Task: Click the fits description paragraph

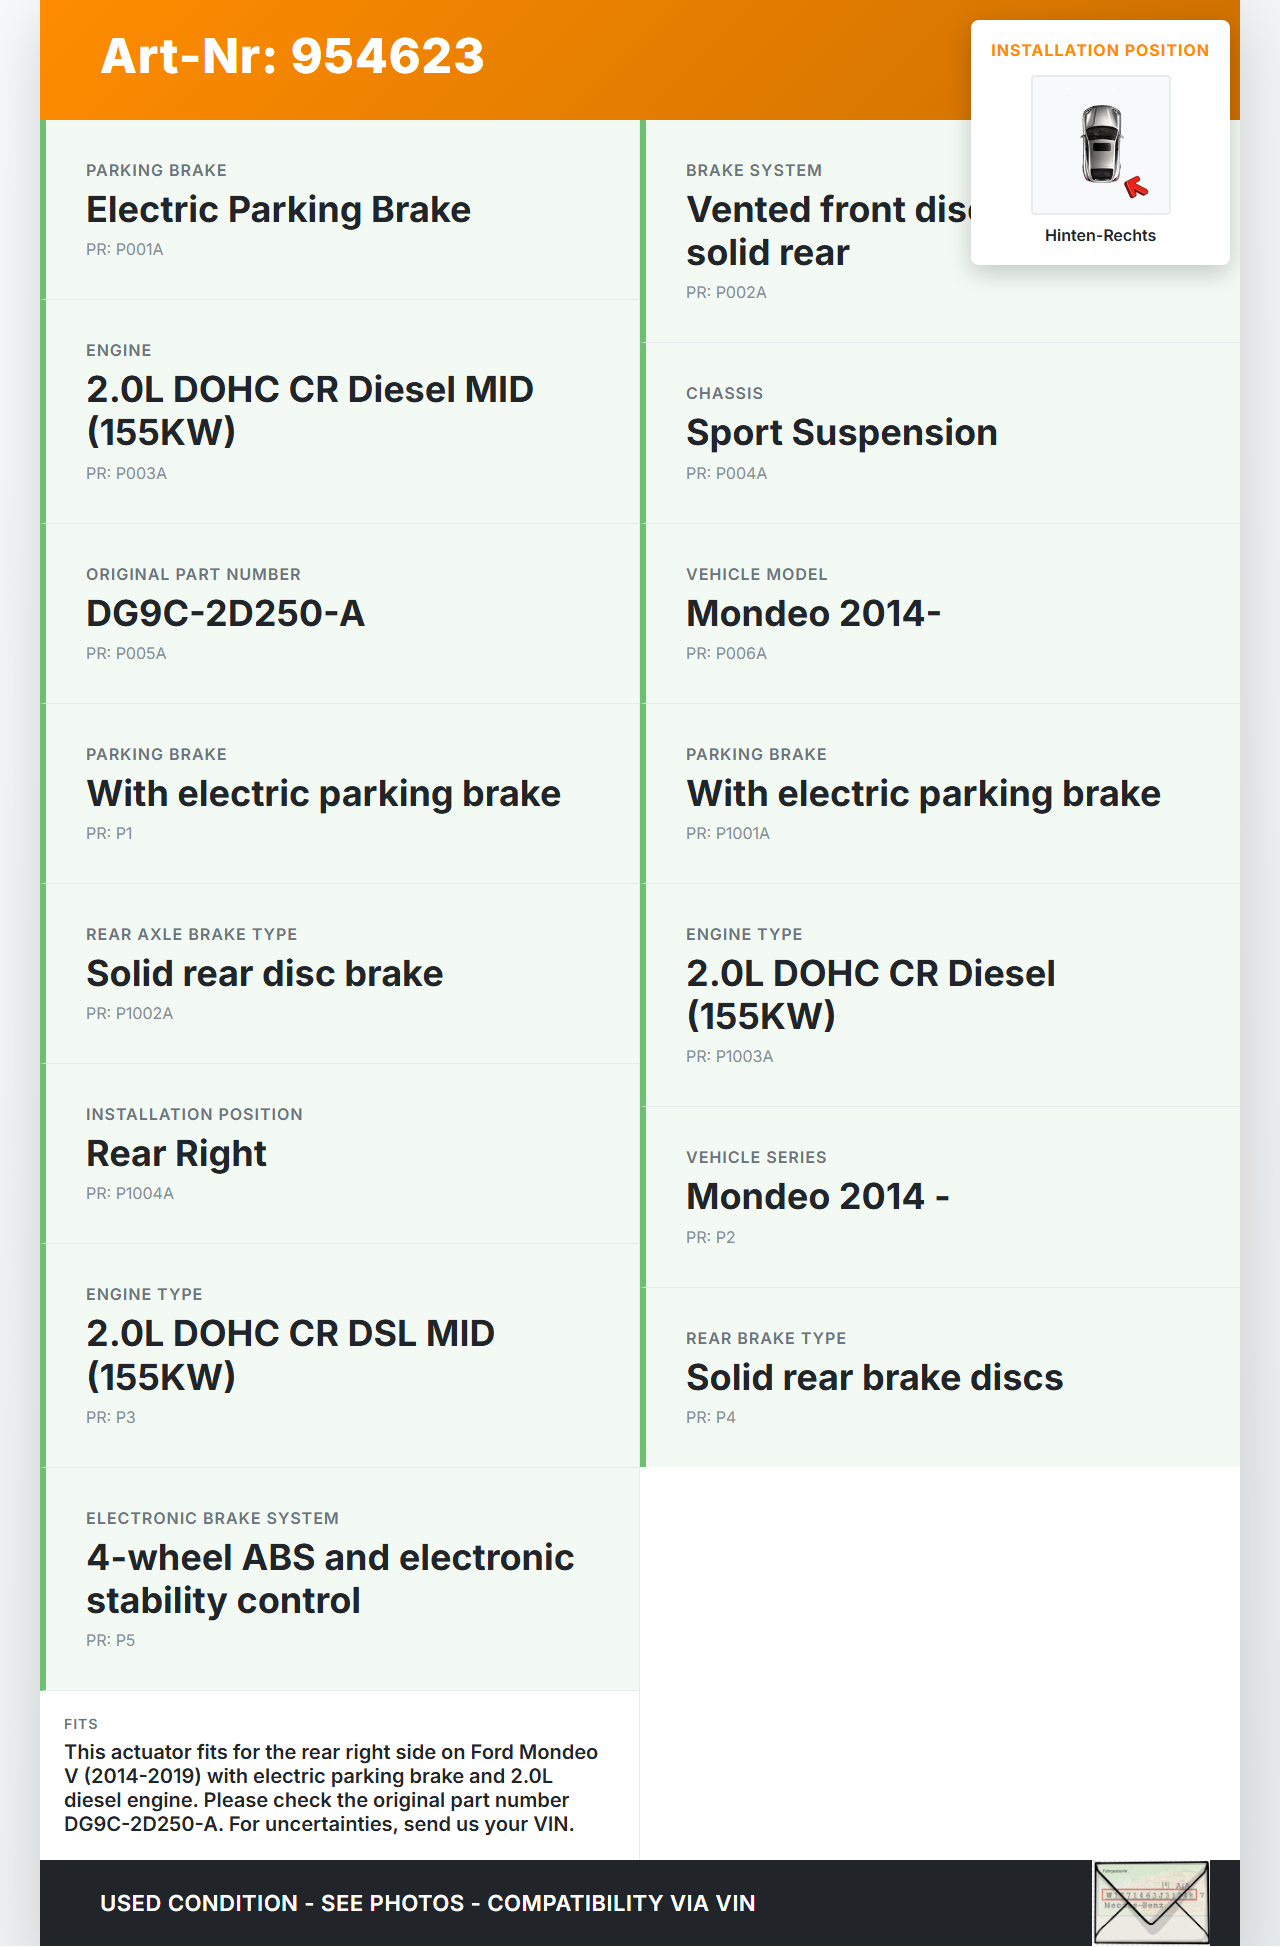Action: pyautogui.click(x=330, y=1787)
